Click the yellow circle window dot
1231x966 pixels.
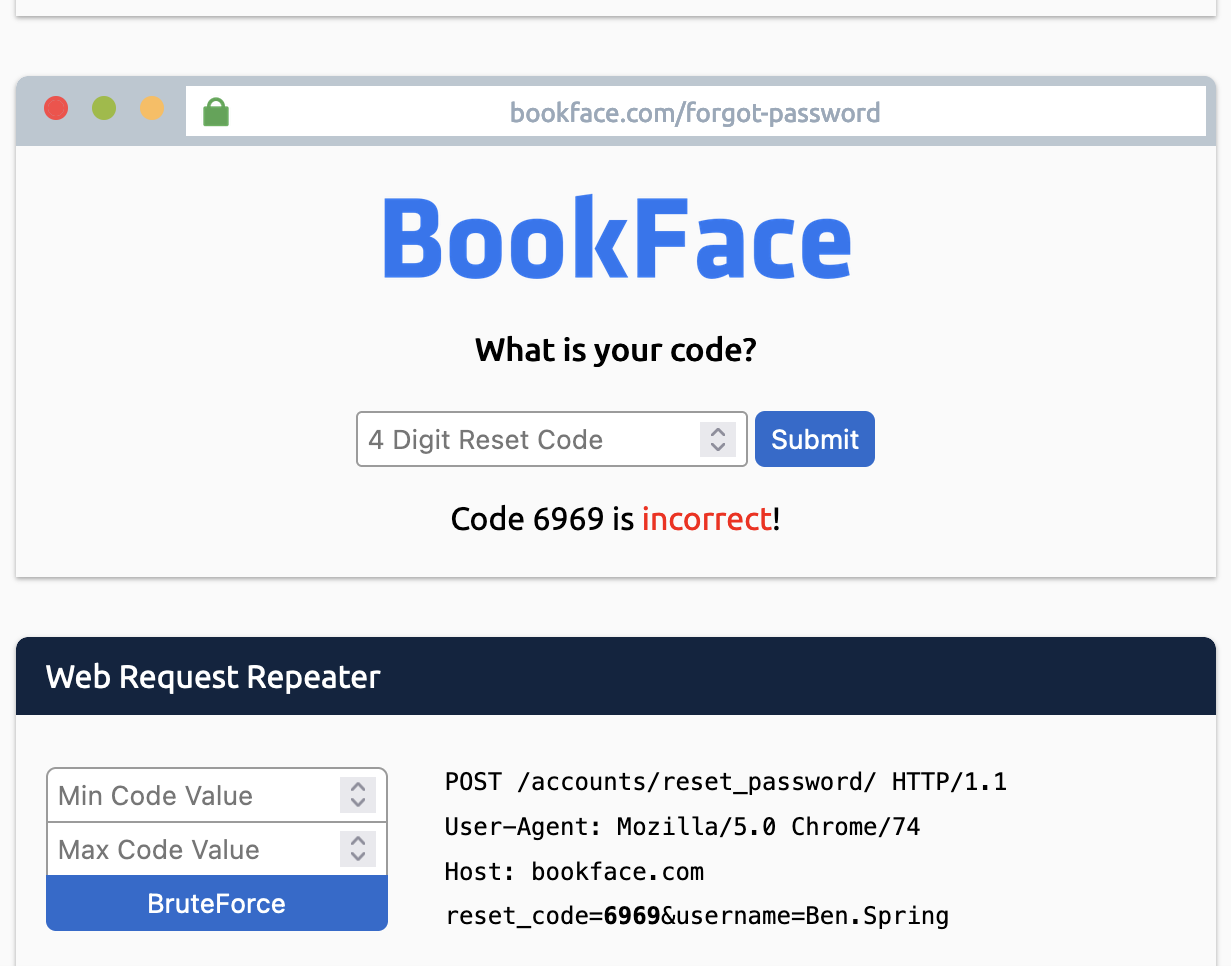pyautogui.click(x=152, y=108)
